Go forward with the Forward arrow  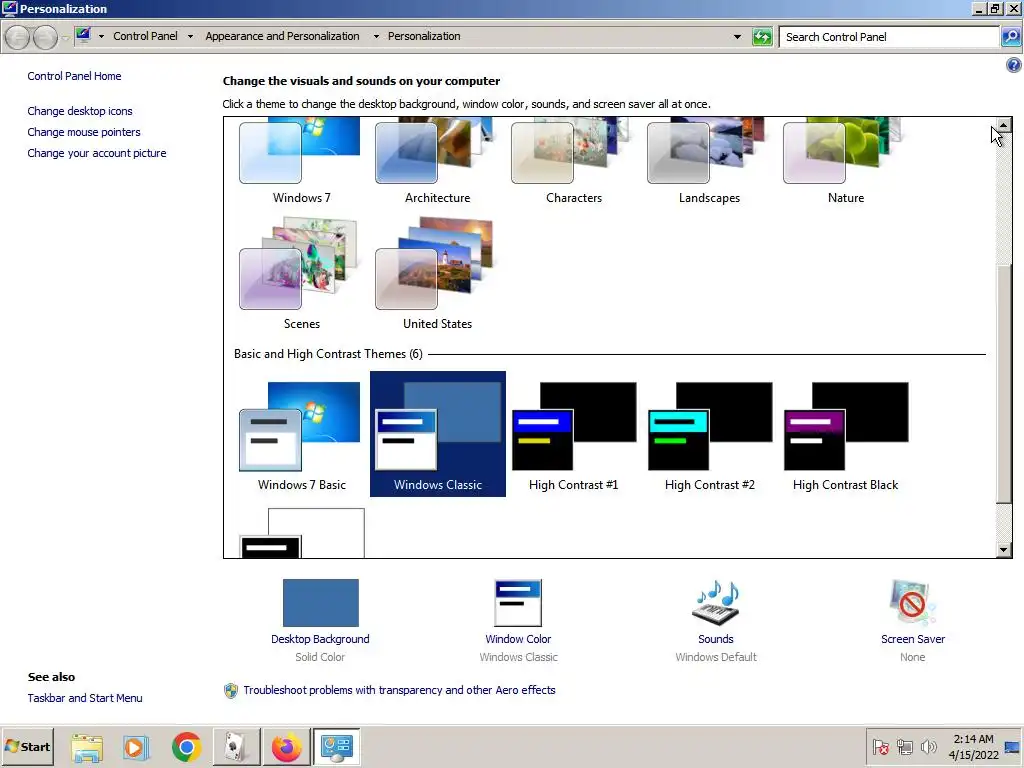[x=45, y=37]
